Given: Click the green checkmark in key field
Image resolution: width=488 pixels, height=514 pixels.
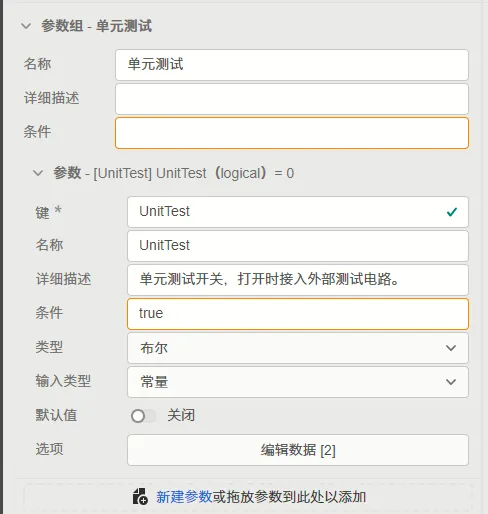Looking at the screenshot, I should (452, 212).
